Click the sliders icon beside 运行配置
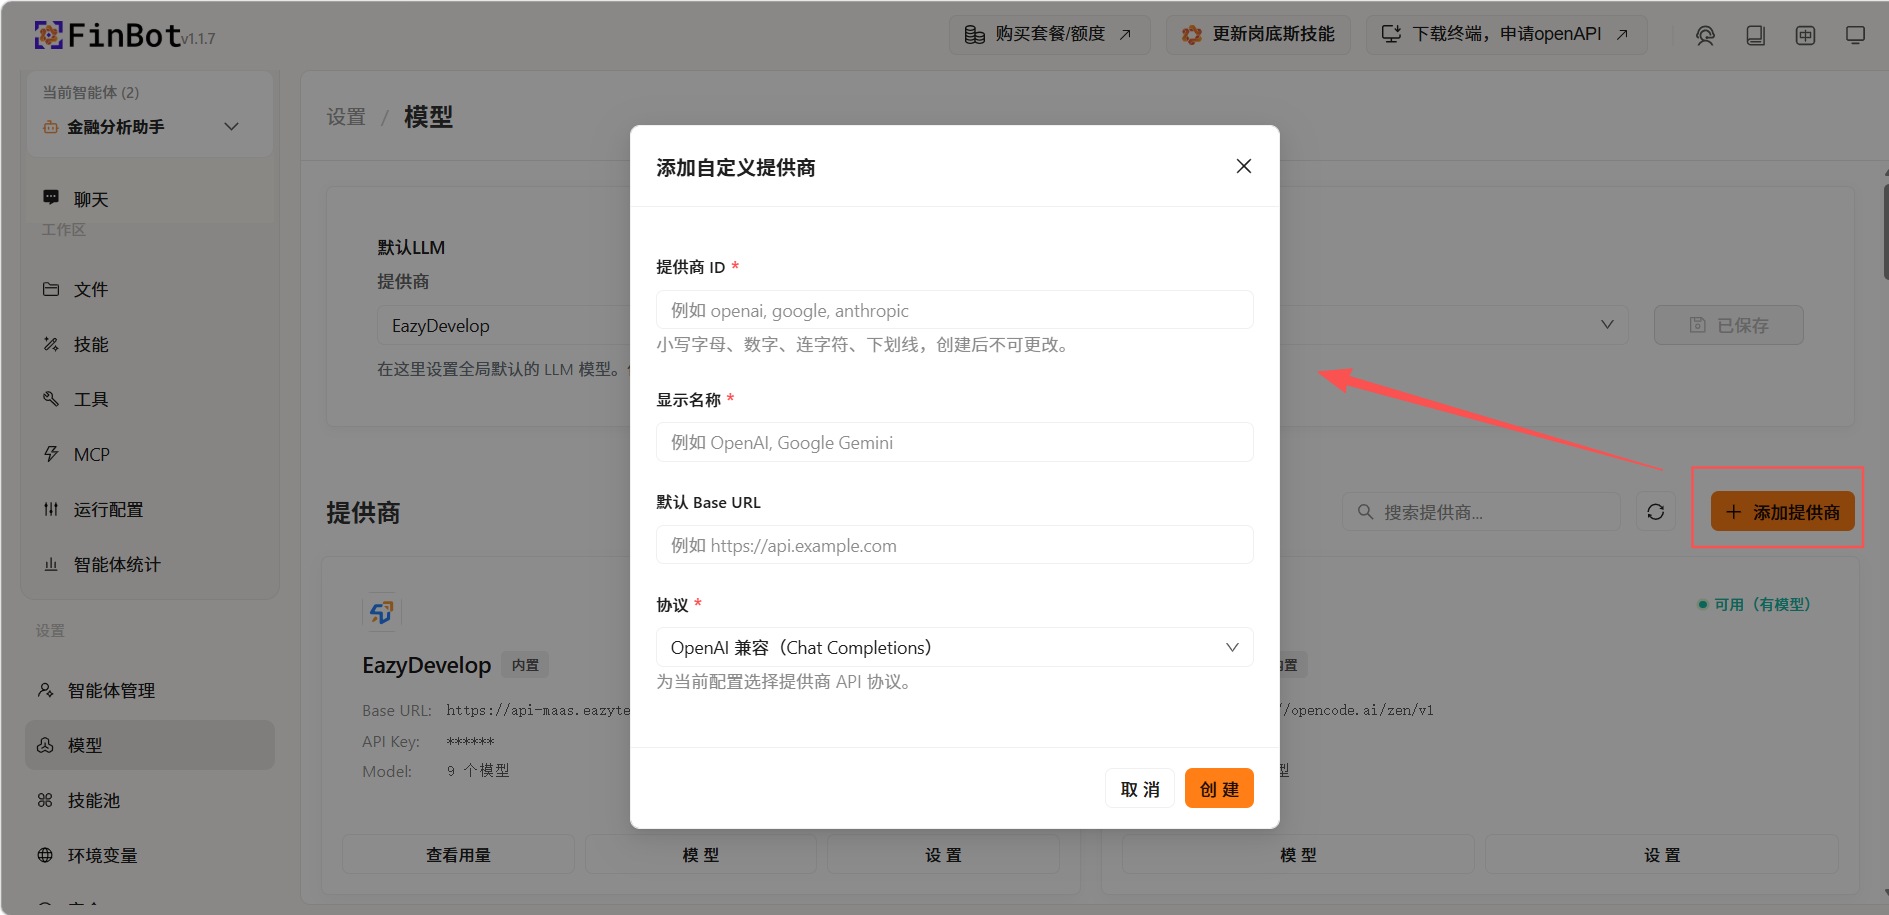The height and width of the screenshot is (915, 1889). pyautogui.click(x=51, y=509)
